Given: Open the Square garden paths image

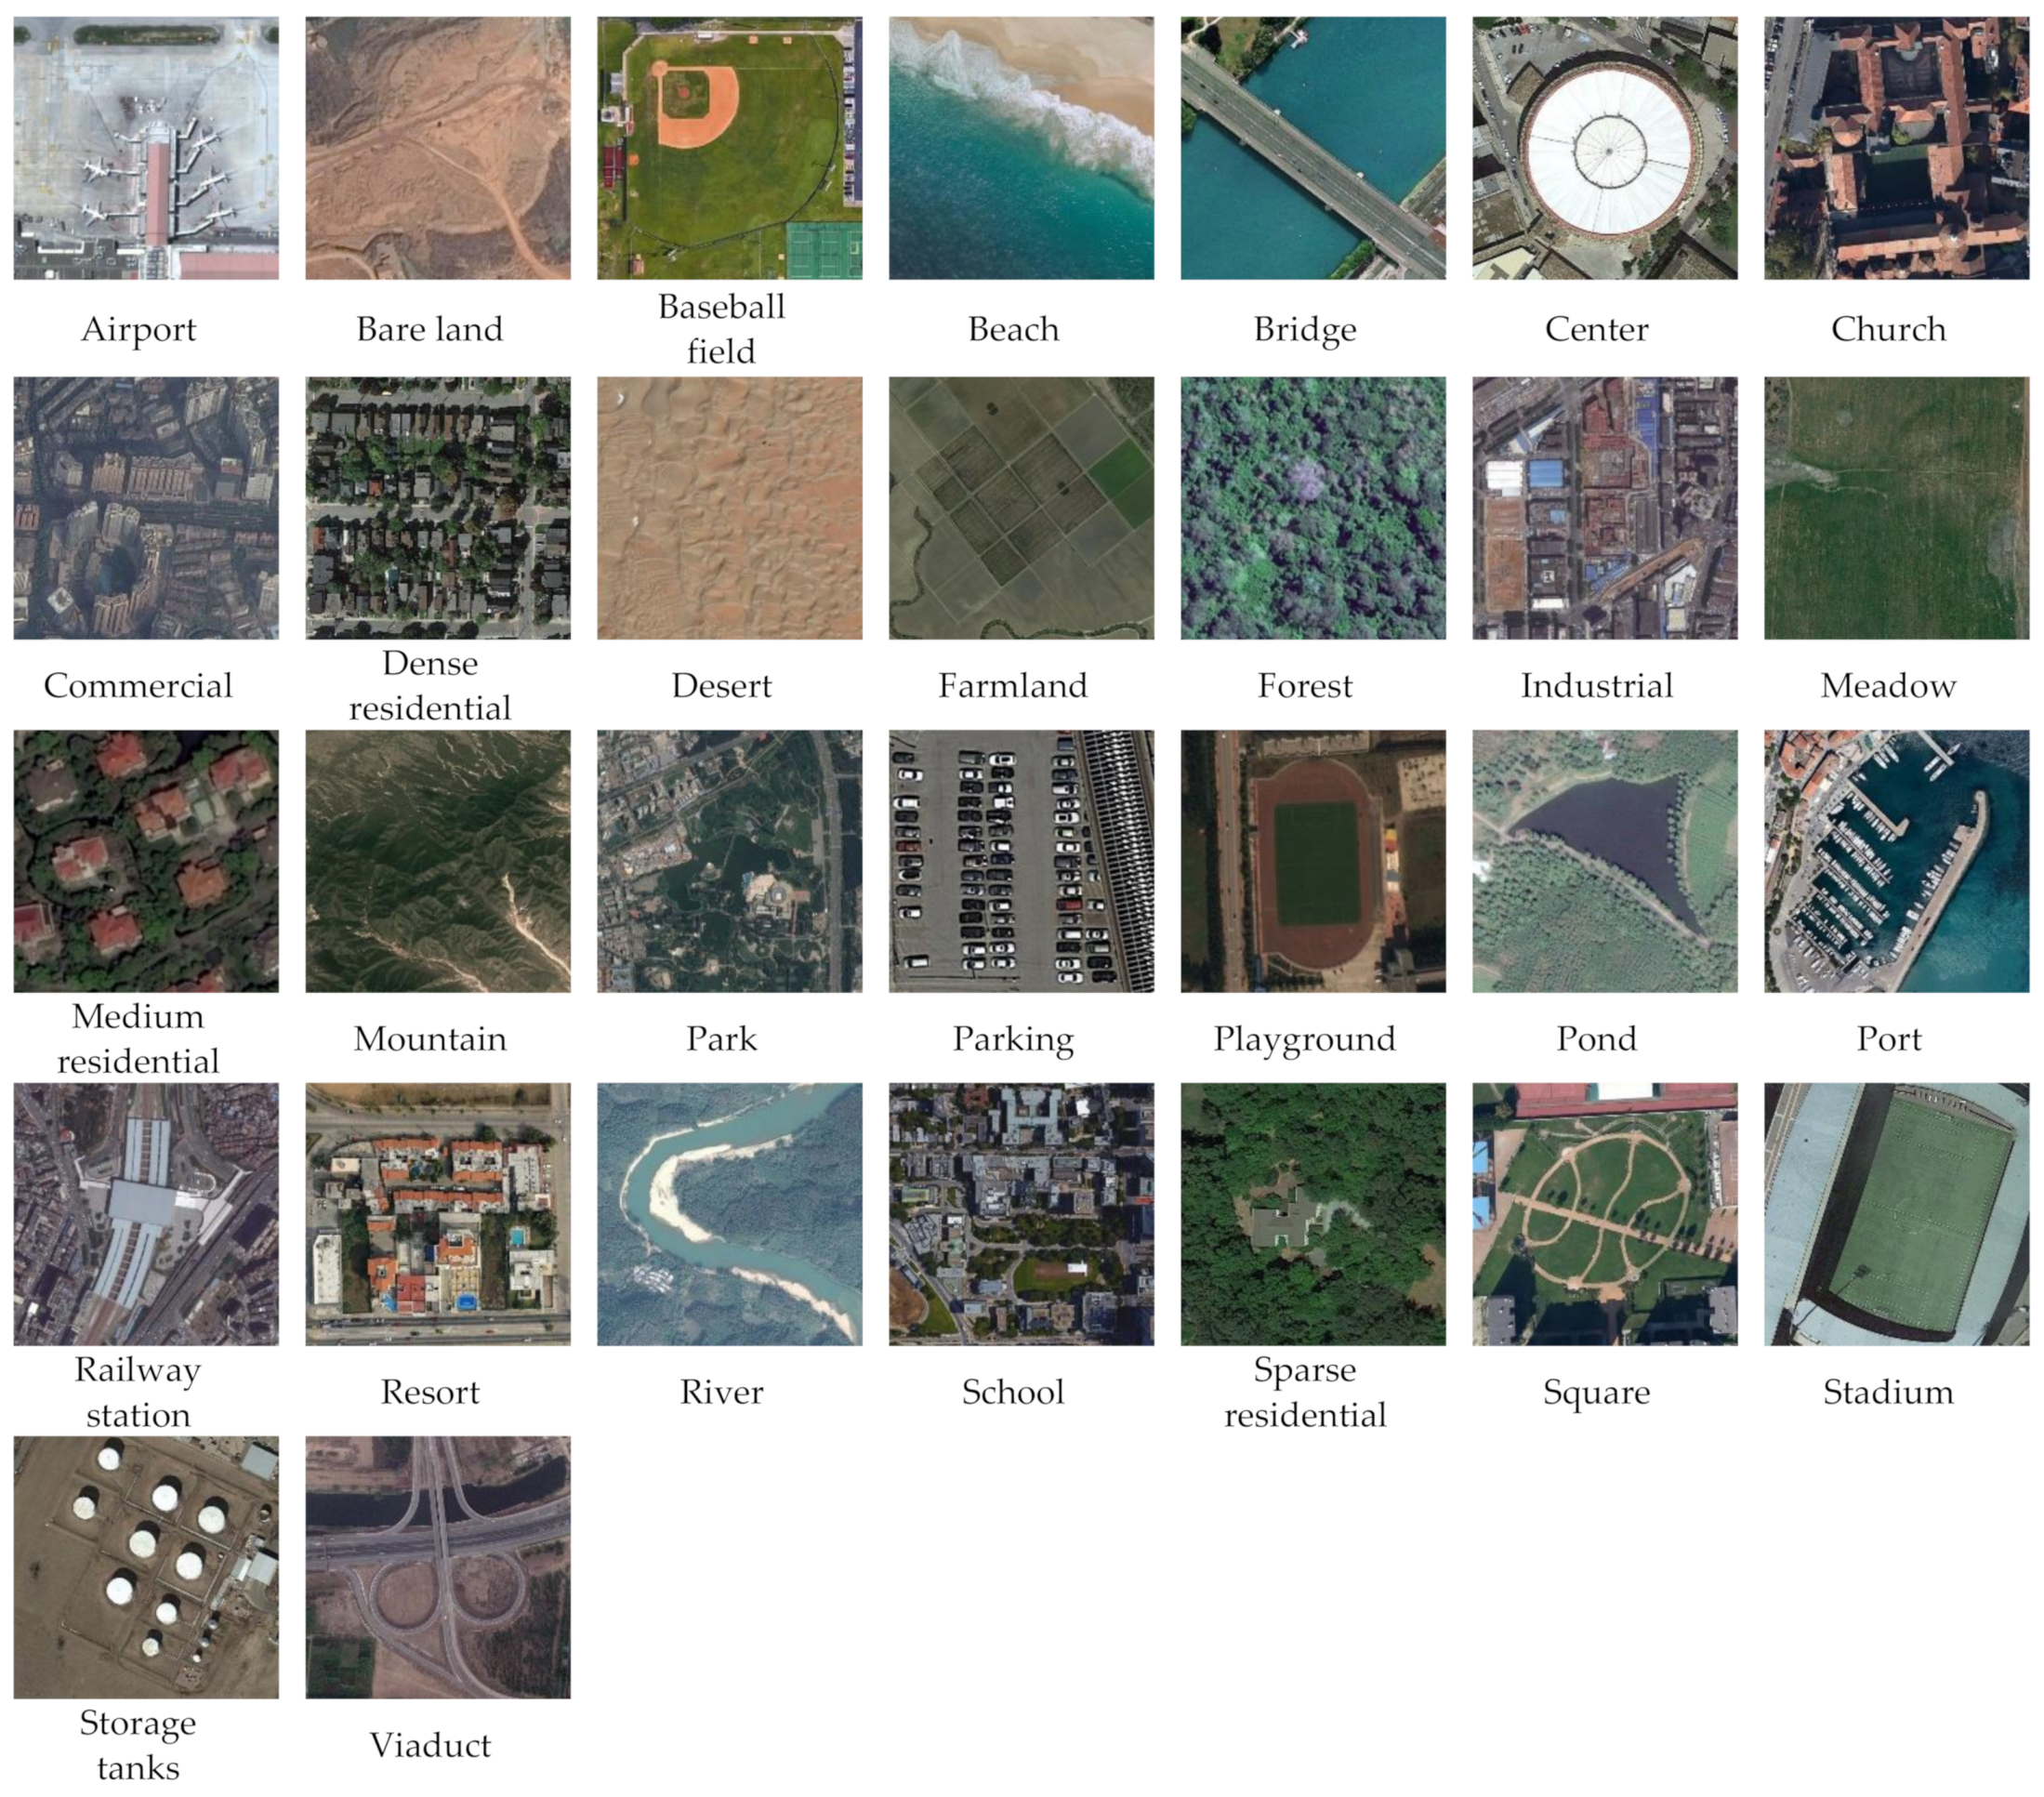Looking at the screenshot, I should (1605, 1214).
